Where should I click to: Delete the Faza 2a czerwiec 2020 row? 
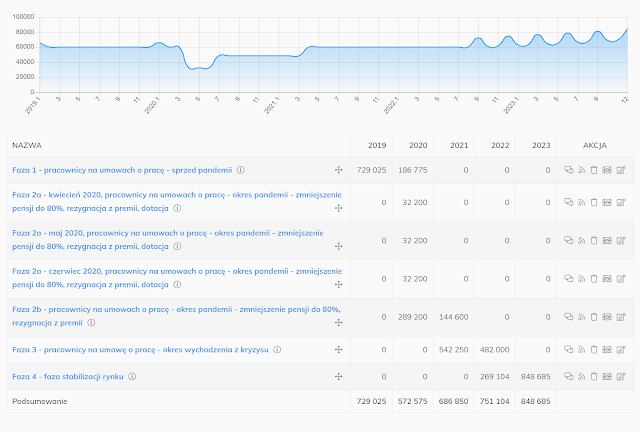pyautogui.click(x=594, y=278)
